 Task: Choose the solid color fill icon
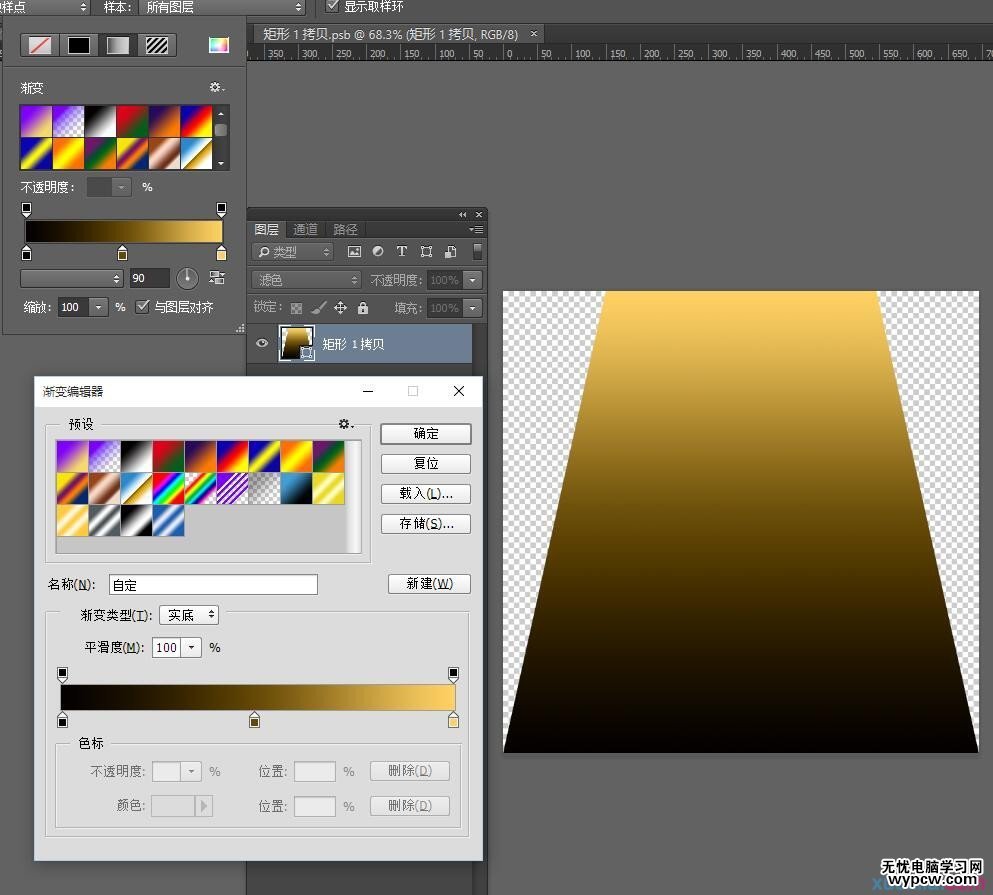79,45
